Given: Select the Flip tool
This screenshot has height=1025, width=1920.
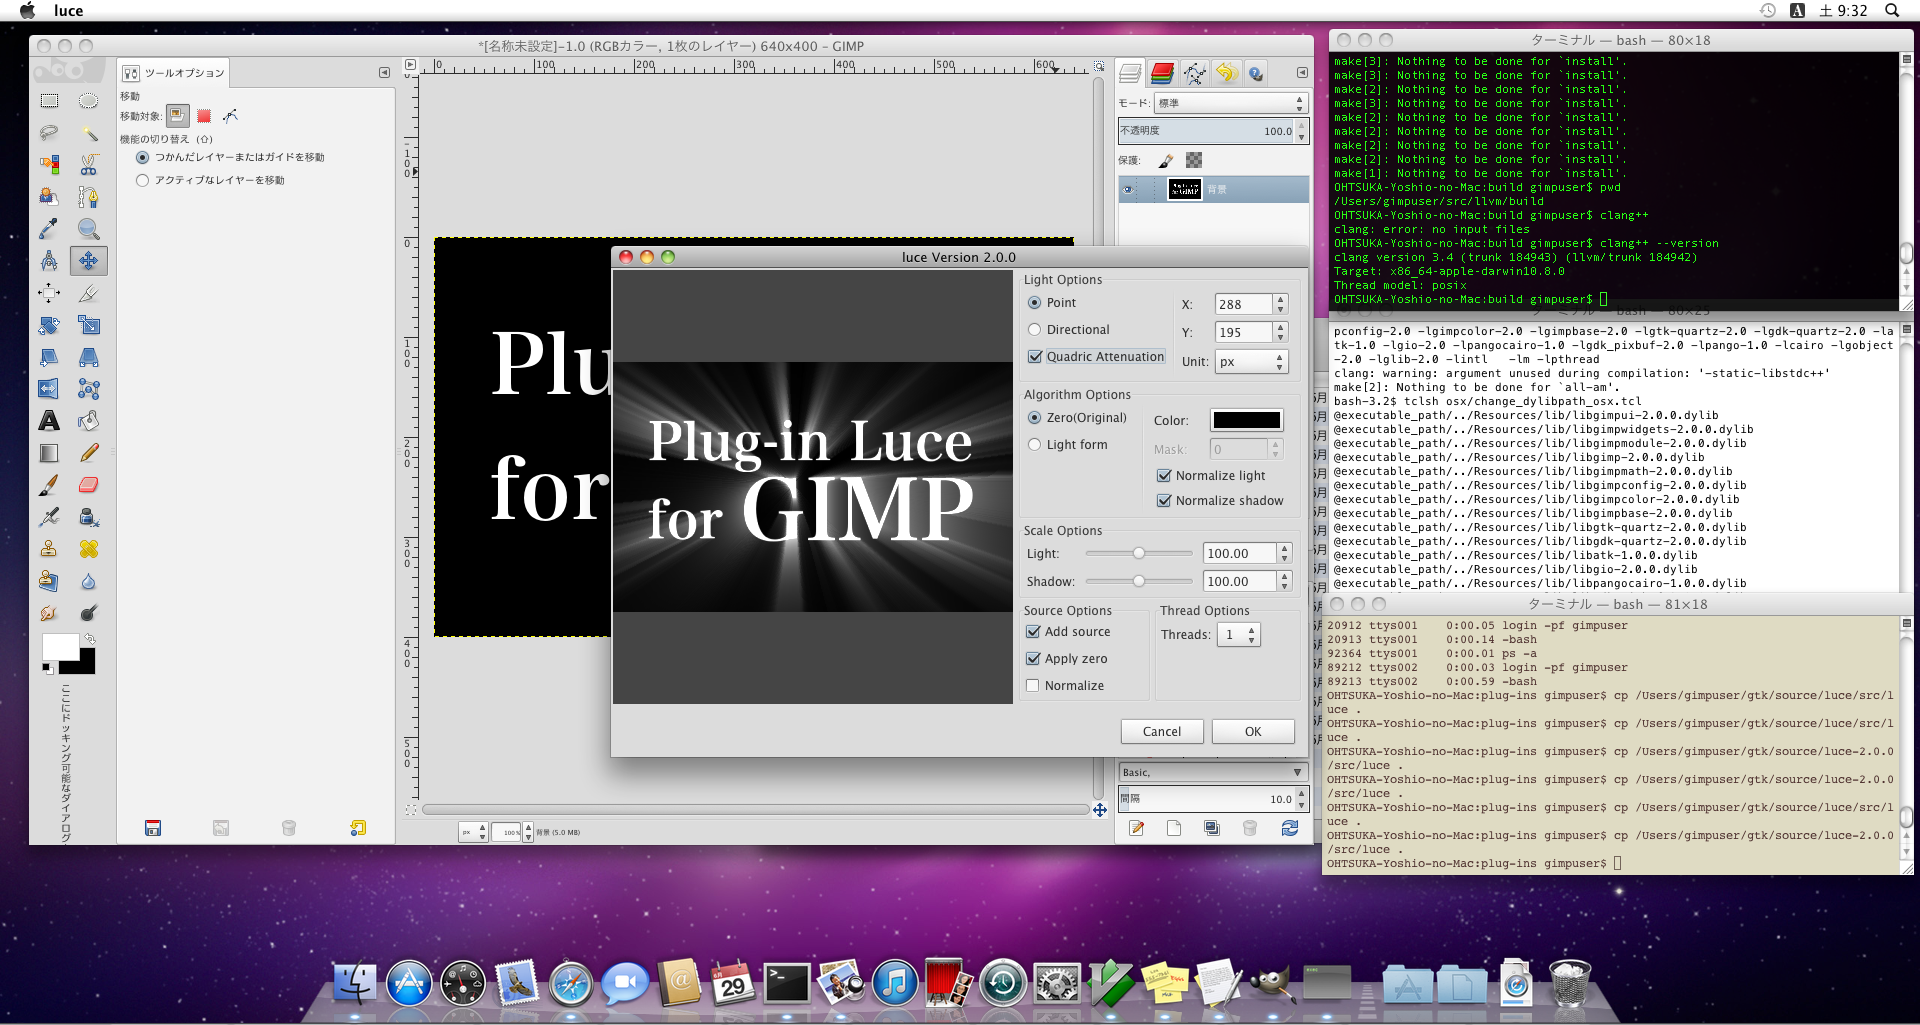Looking at the screenshot, I should [49, 389].
